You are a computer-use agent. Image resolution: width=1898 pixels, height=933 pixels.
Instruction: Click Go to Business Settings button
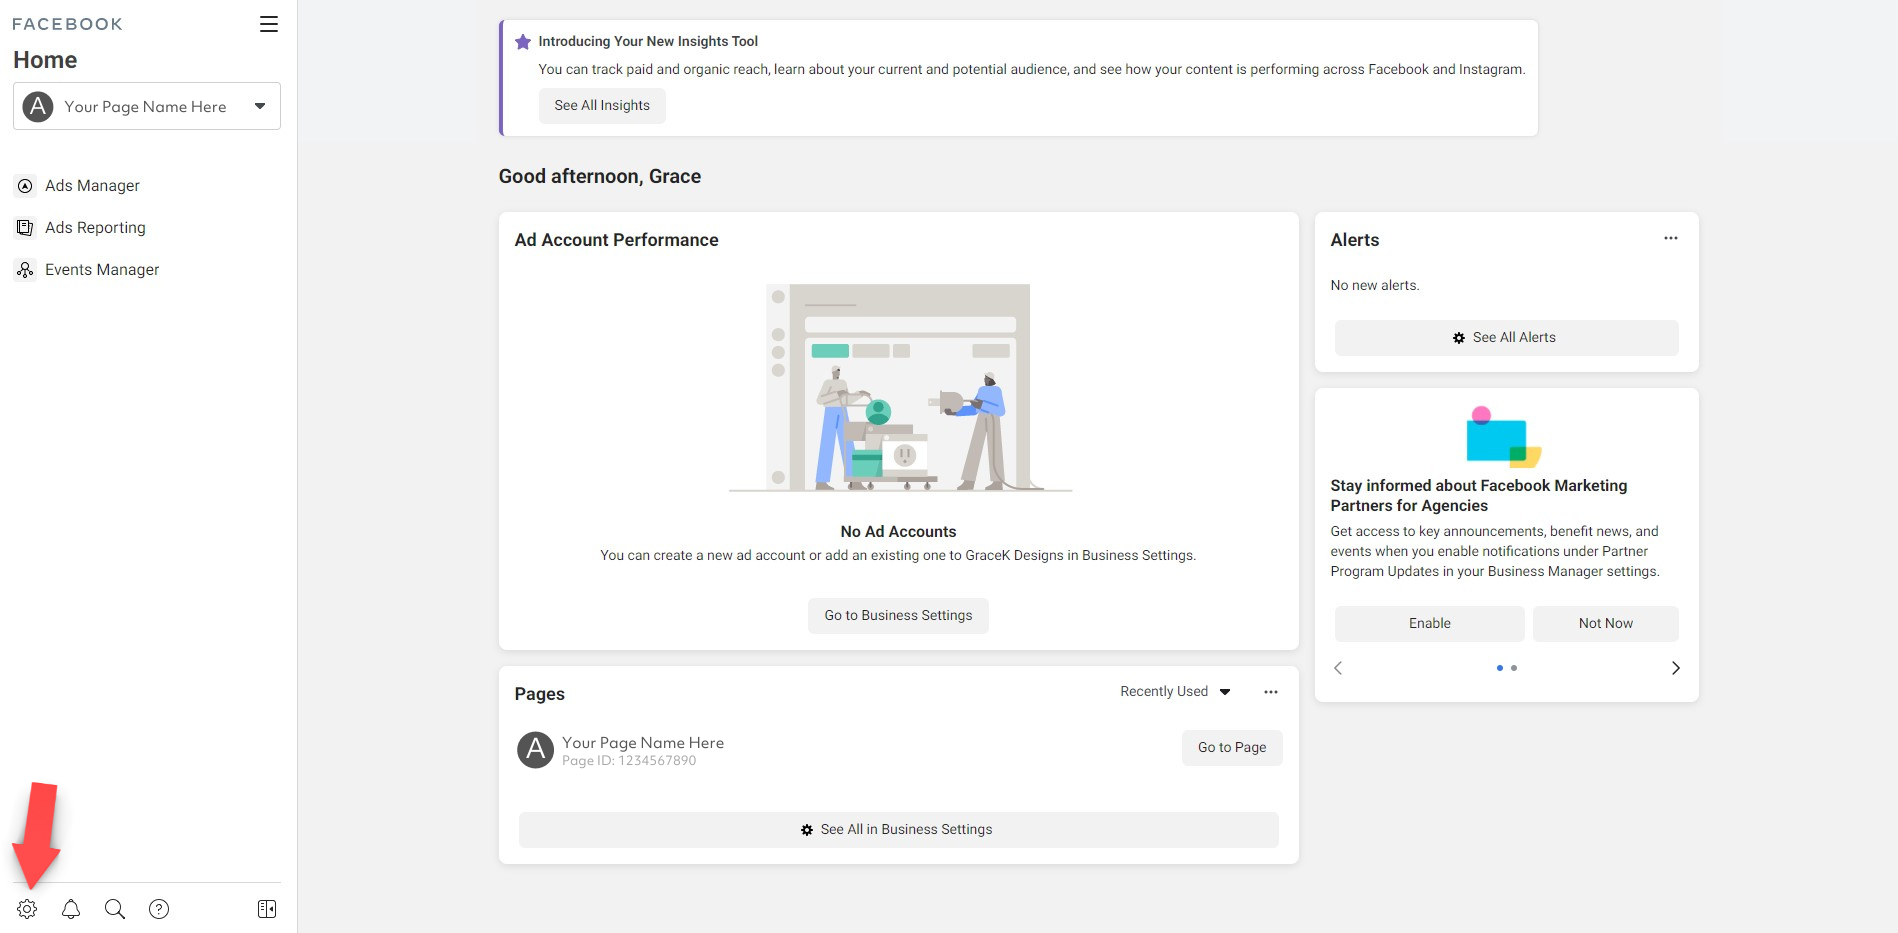[x=898, y=616]
